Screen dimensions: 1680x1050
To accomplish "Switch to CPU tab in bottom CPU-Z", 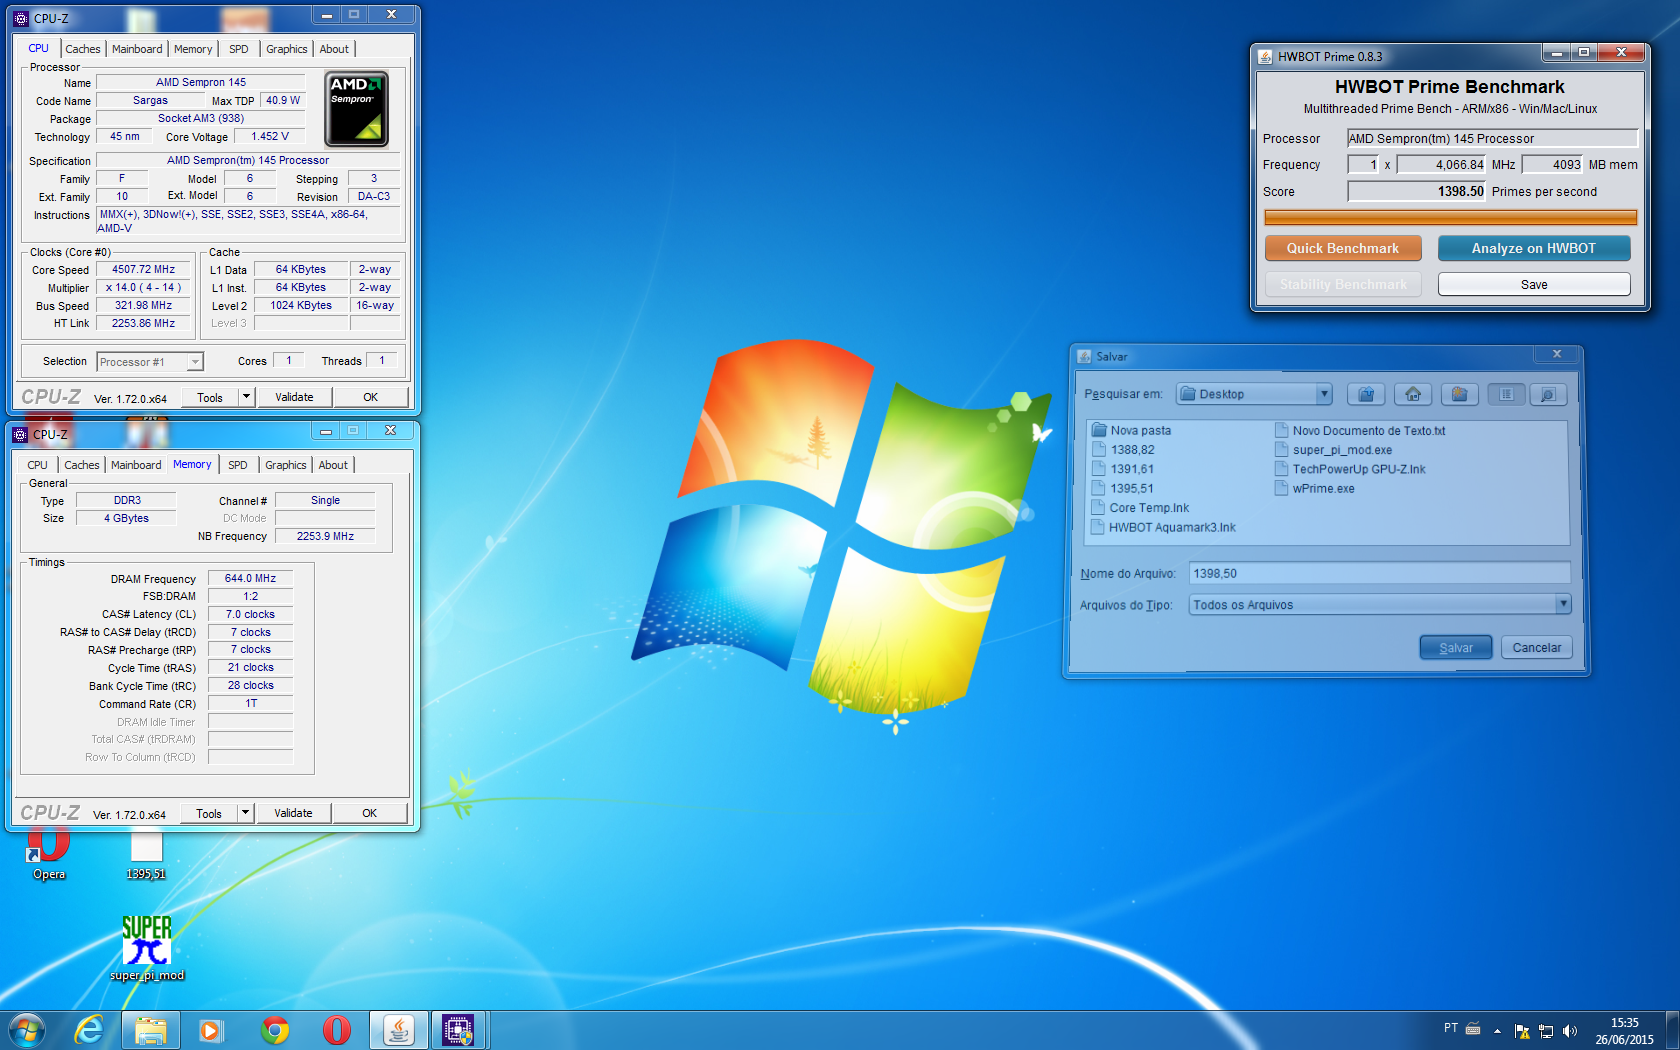I will tap(37, 465).
